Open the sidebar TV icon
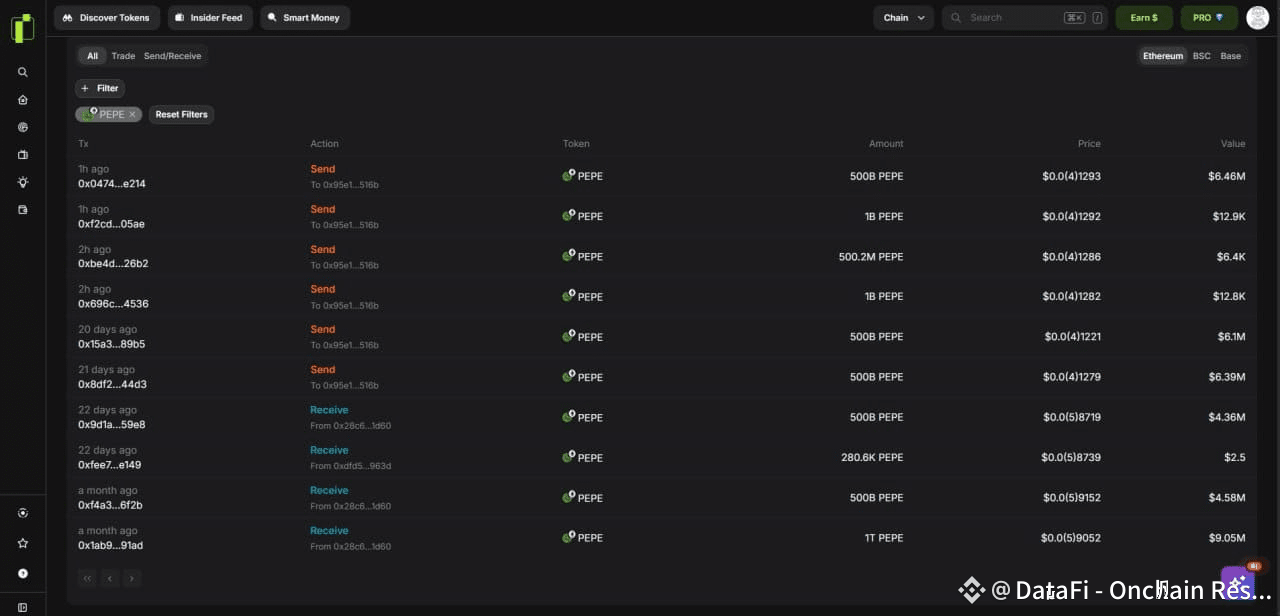Viewport: 1280px width, 616px height. pyautogui.click(x=23, y=155)
